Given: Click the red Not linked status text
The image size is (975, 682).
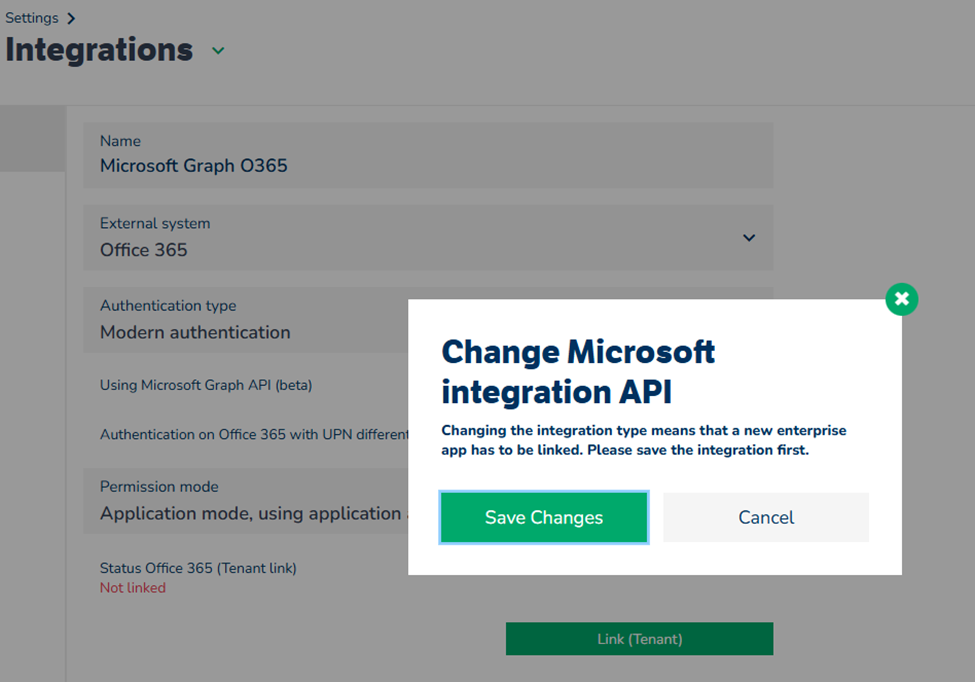Looking at the screenshot, I should [x=132, y=588].
